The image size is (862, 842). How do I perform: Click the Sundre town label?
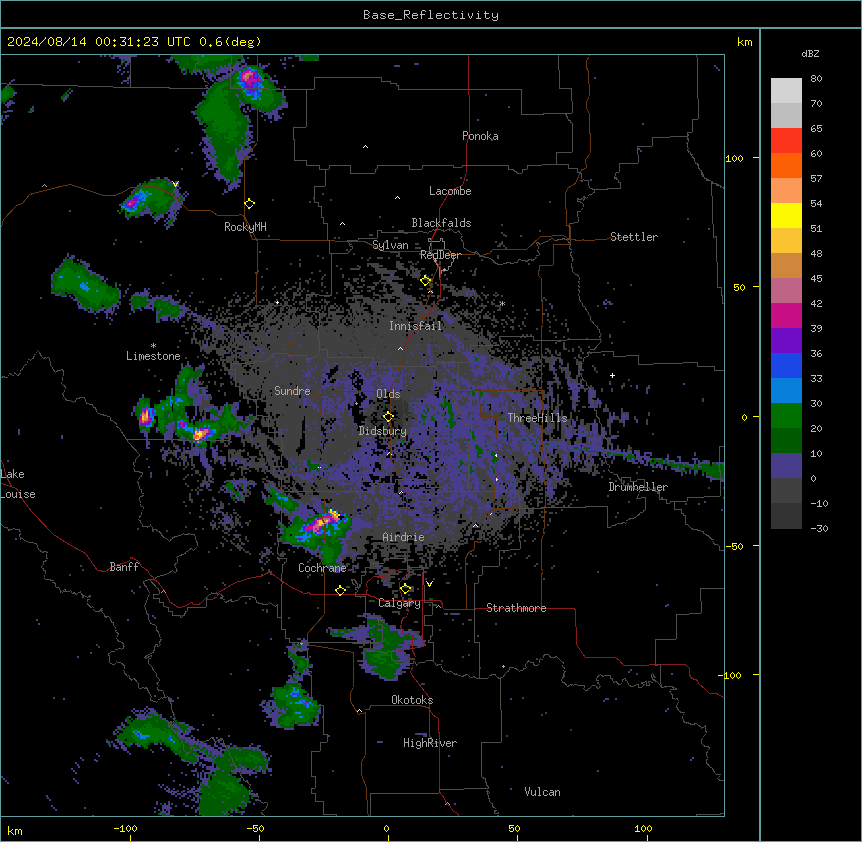pos(292,391)
